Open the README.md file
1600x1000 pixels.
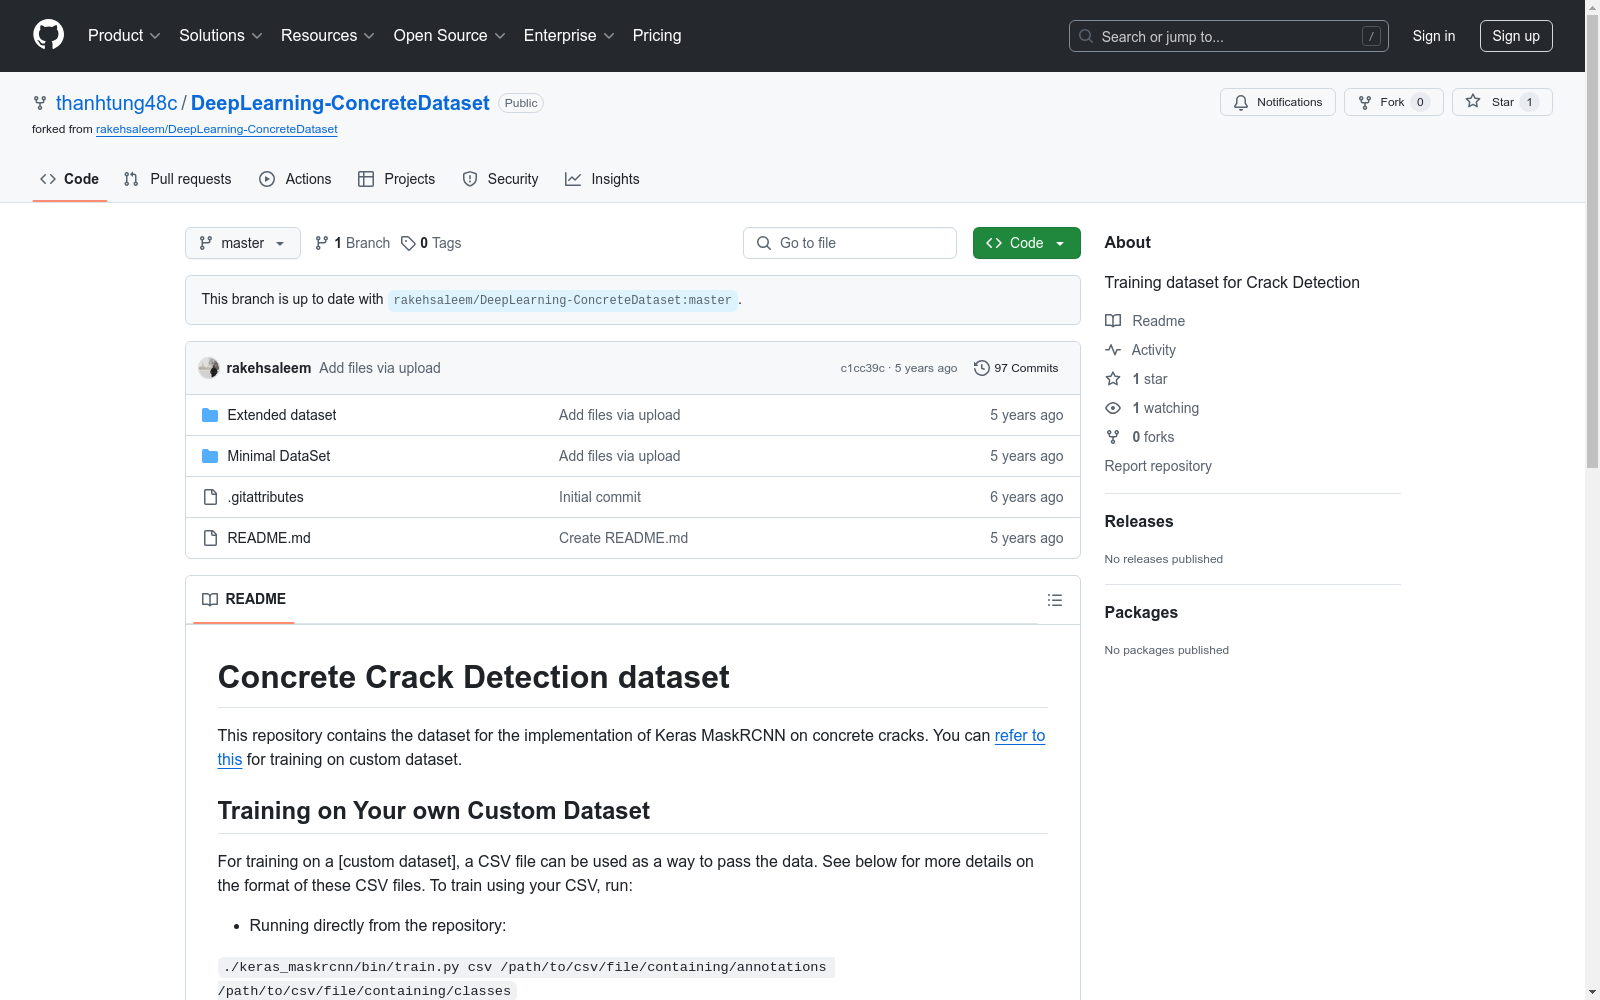point(269,538)
